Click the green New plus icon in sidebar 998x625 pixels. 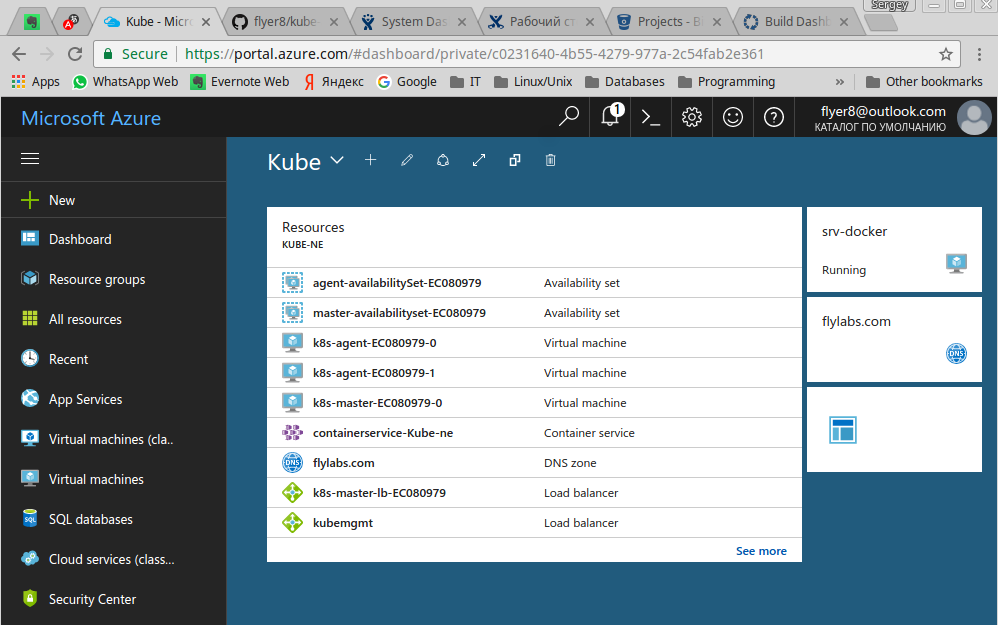(x=27, y=199)
